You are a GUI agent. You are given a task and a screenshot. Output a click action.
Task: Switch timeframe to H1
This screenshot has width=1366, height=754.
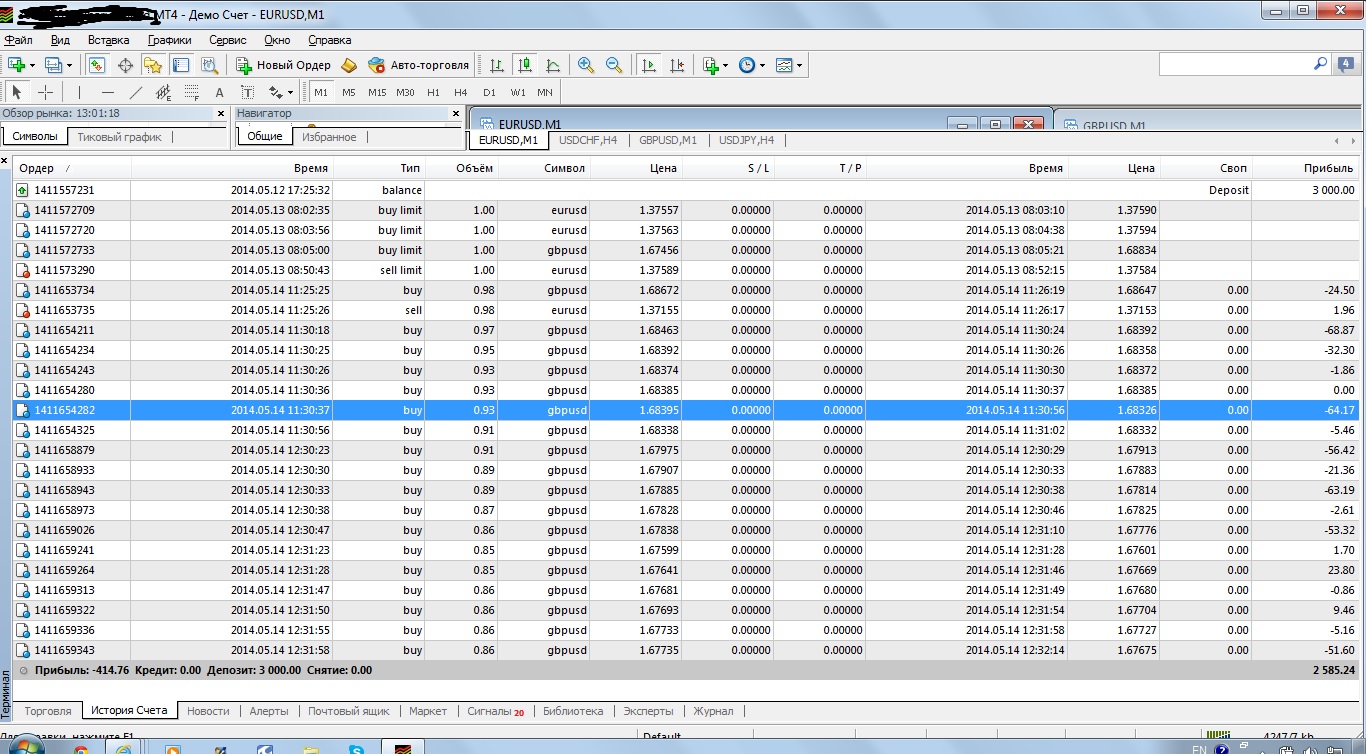[433, 92]
